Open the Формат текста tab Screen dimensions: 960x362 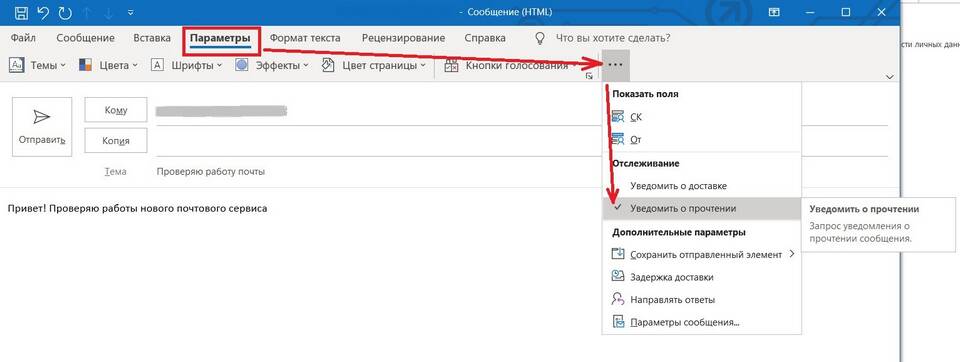pos(305,38)
